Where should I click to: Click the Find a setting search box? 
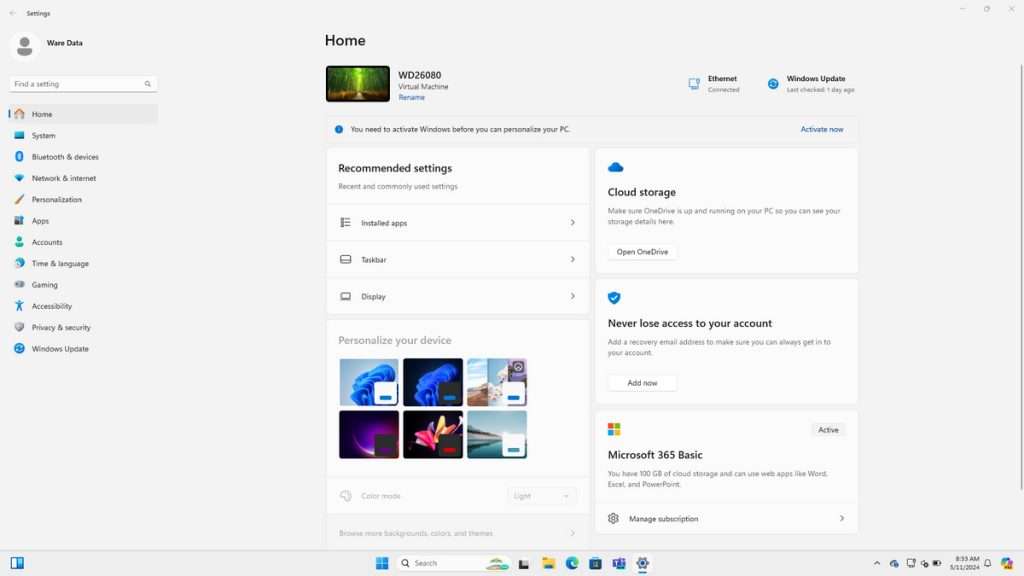(x=83, y=84)
